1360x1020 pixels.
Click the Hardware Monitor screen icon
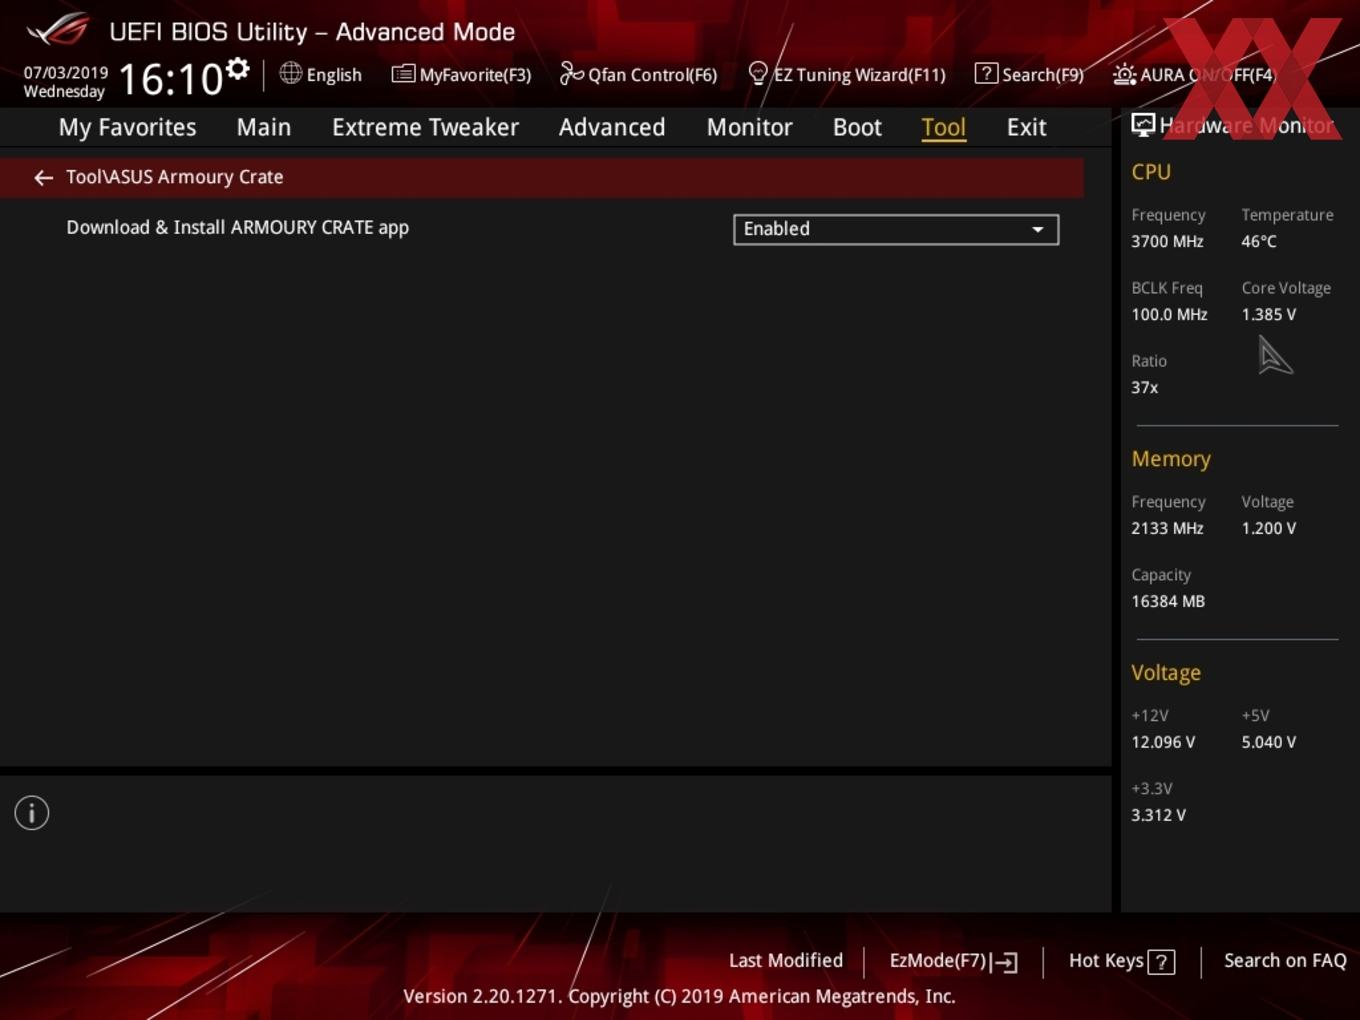pos(1143,125)
